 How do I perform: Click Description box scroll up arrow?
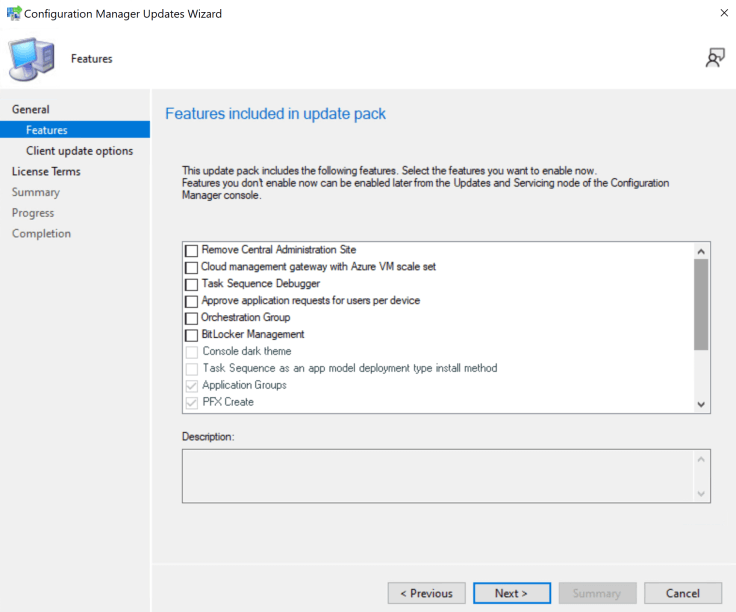[x=701, y=459]
